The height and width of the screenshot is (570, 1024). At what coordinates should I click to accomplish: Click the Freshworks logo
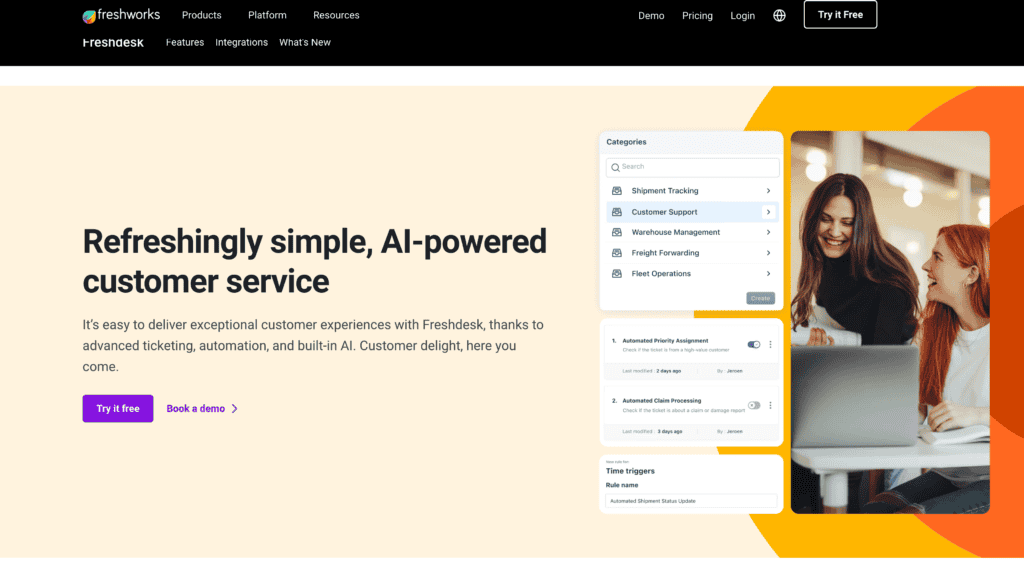tap(121, 15)
